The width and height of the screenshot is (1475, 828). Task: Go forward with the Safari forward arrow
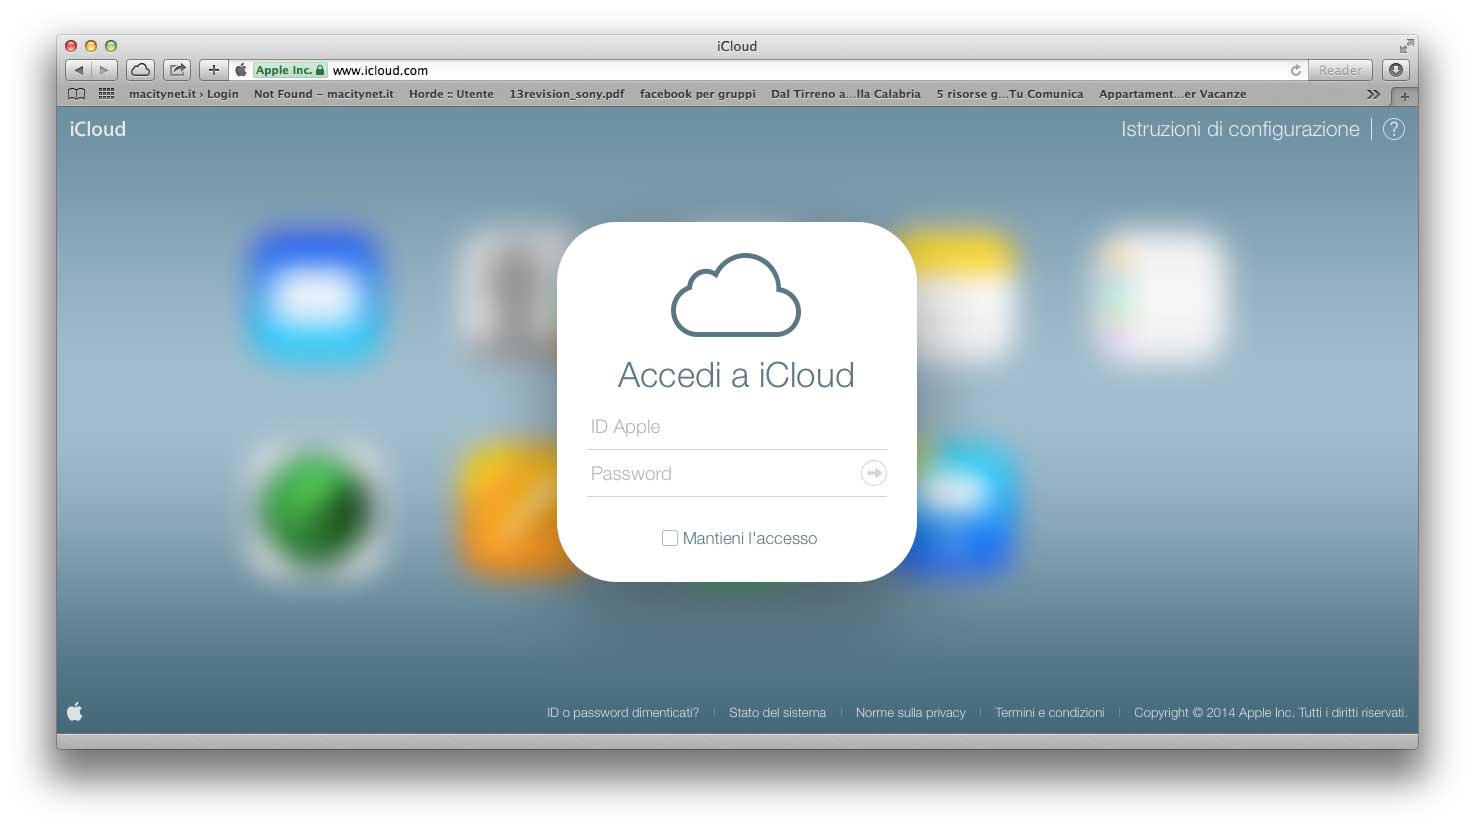[105, 70]
